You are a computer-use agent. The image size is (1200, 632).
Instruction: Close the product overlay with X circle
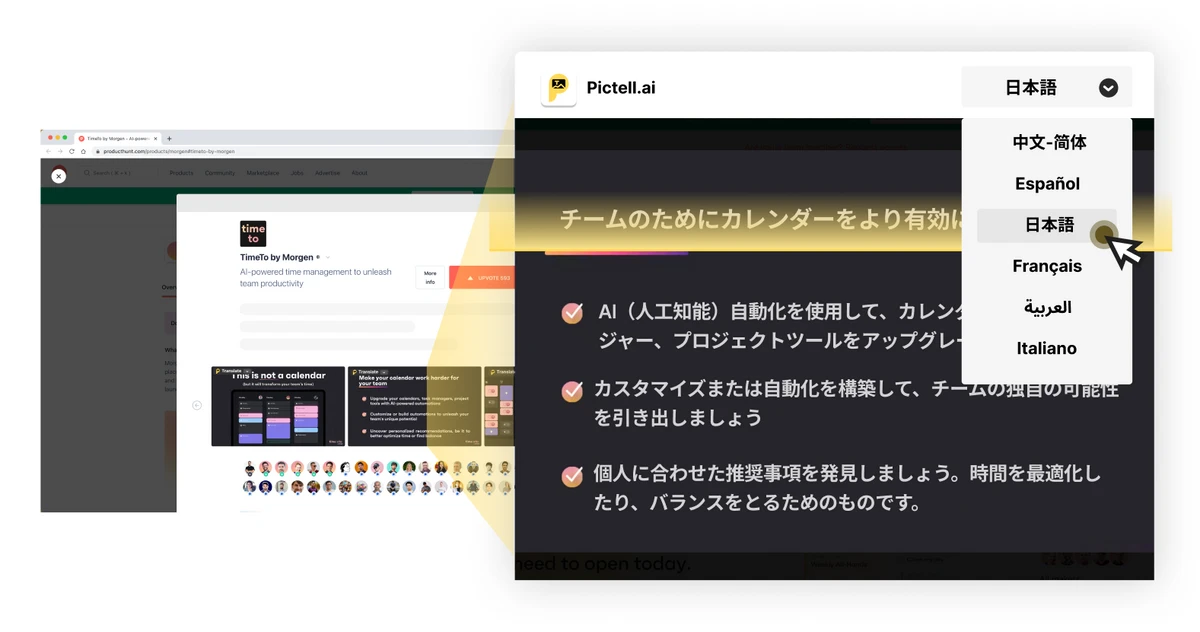[x=58, y=176]
